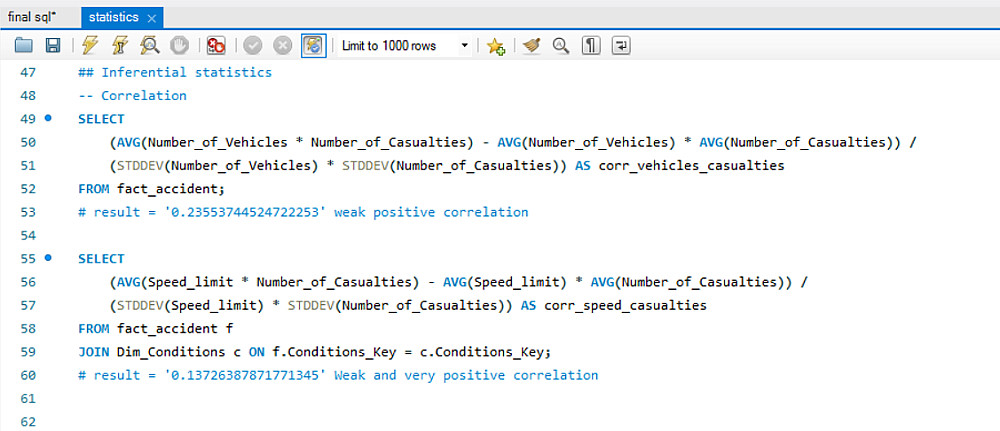Click STDDEV(Number_of_Vehicles) on line 51
The image size is (1000, 431).
click(217, 166)
